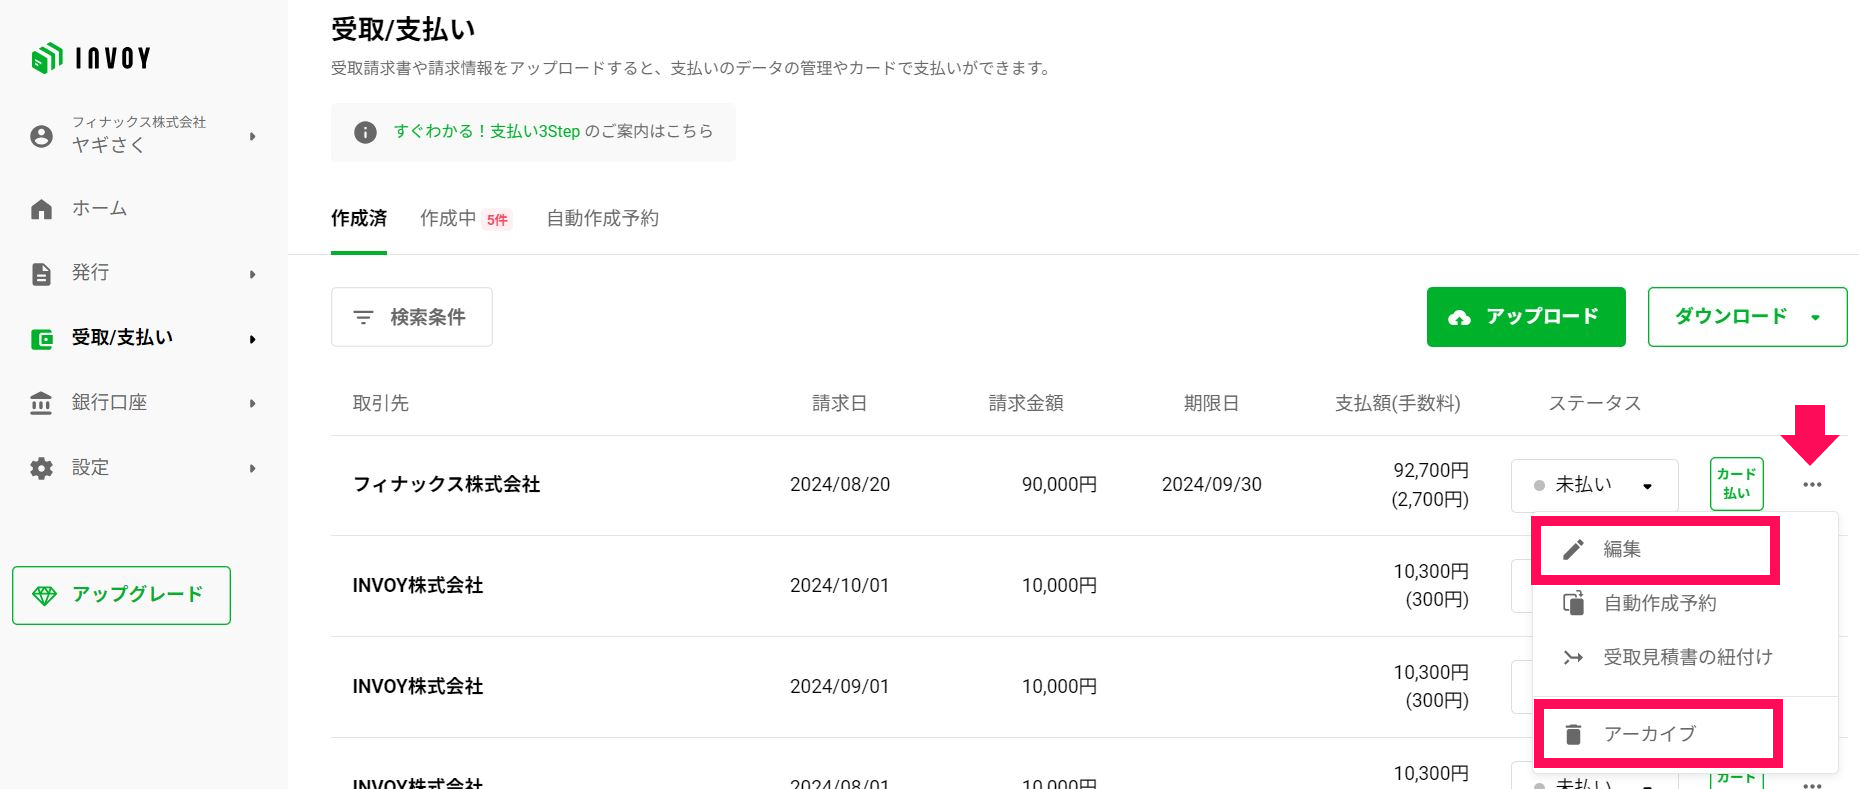Open the すぐわかる！支払い3Step guide link

tap(486, 132)
